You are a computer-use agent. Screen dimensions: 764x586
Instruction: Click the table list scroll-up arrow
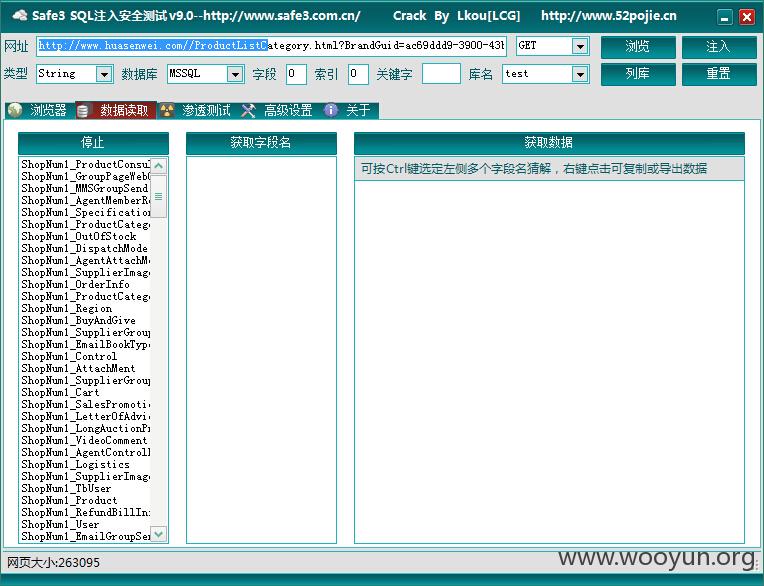159,166
